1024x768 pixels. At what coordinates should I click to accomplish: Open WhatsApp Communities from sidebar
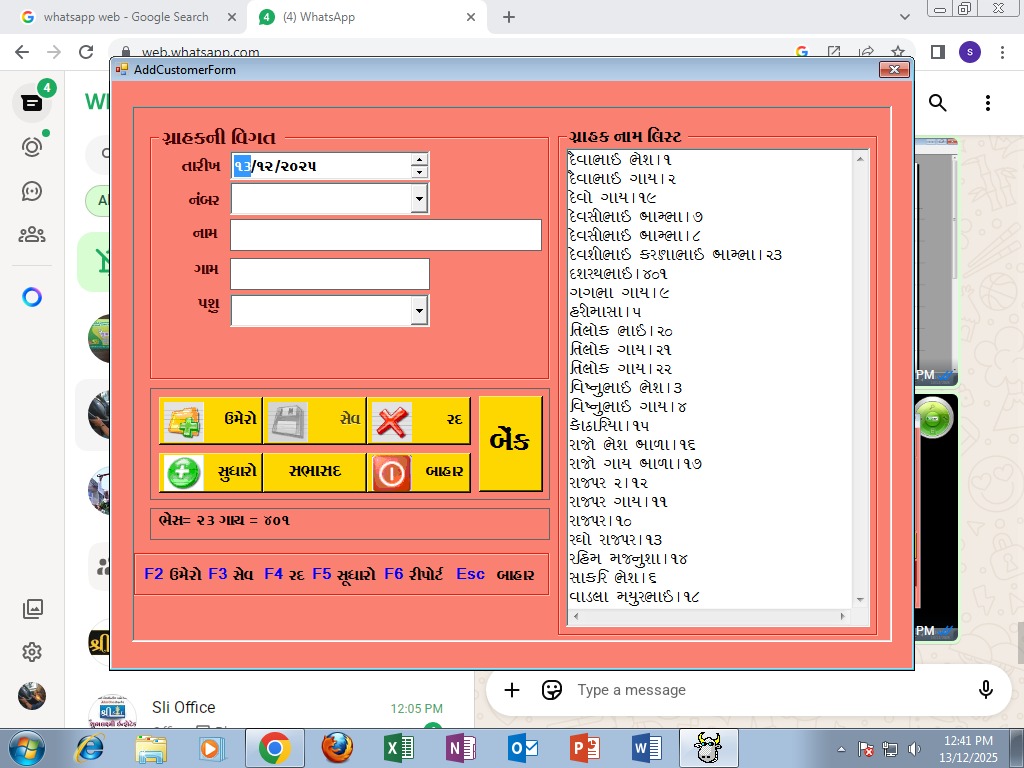tap(31, 235)
